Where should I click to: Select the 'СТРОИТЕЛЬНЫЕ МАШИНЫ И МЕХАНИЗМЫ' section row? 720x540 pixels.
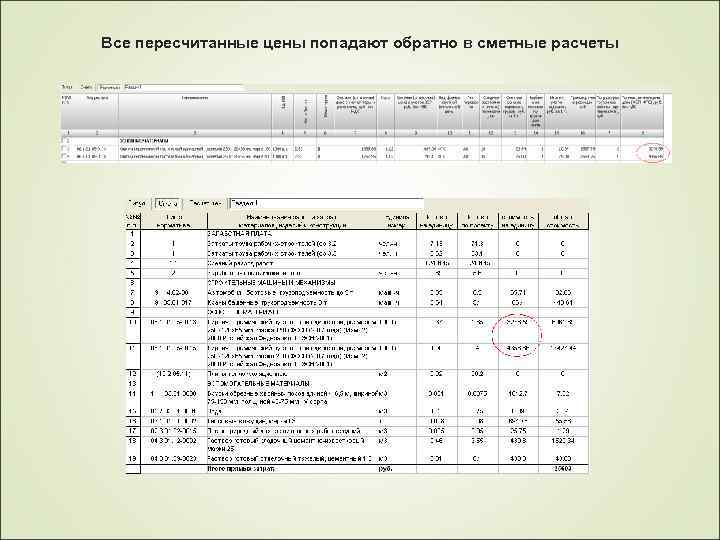(x=271, y=283)
